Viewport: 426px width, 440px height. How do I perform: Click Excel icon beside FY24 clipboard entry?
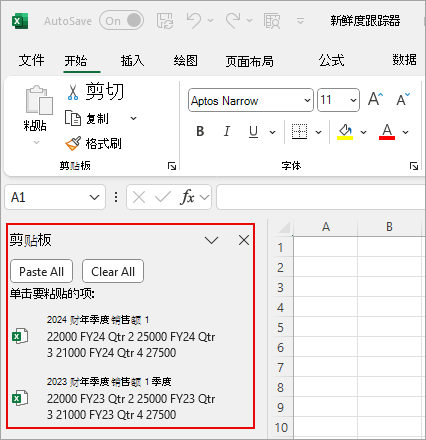tap(20, 336)
